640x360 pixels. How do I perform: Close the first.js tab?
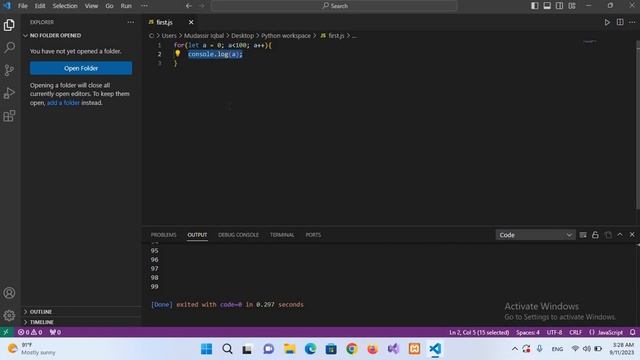pyautogui.click(x=191, y=22)
